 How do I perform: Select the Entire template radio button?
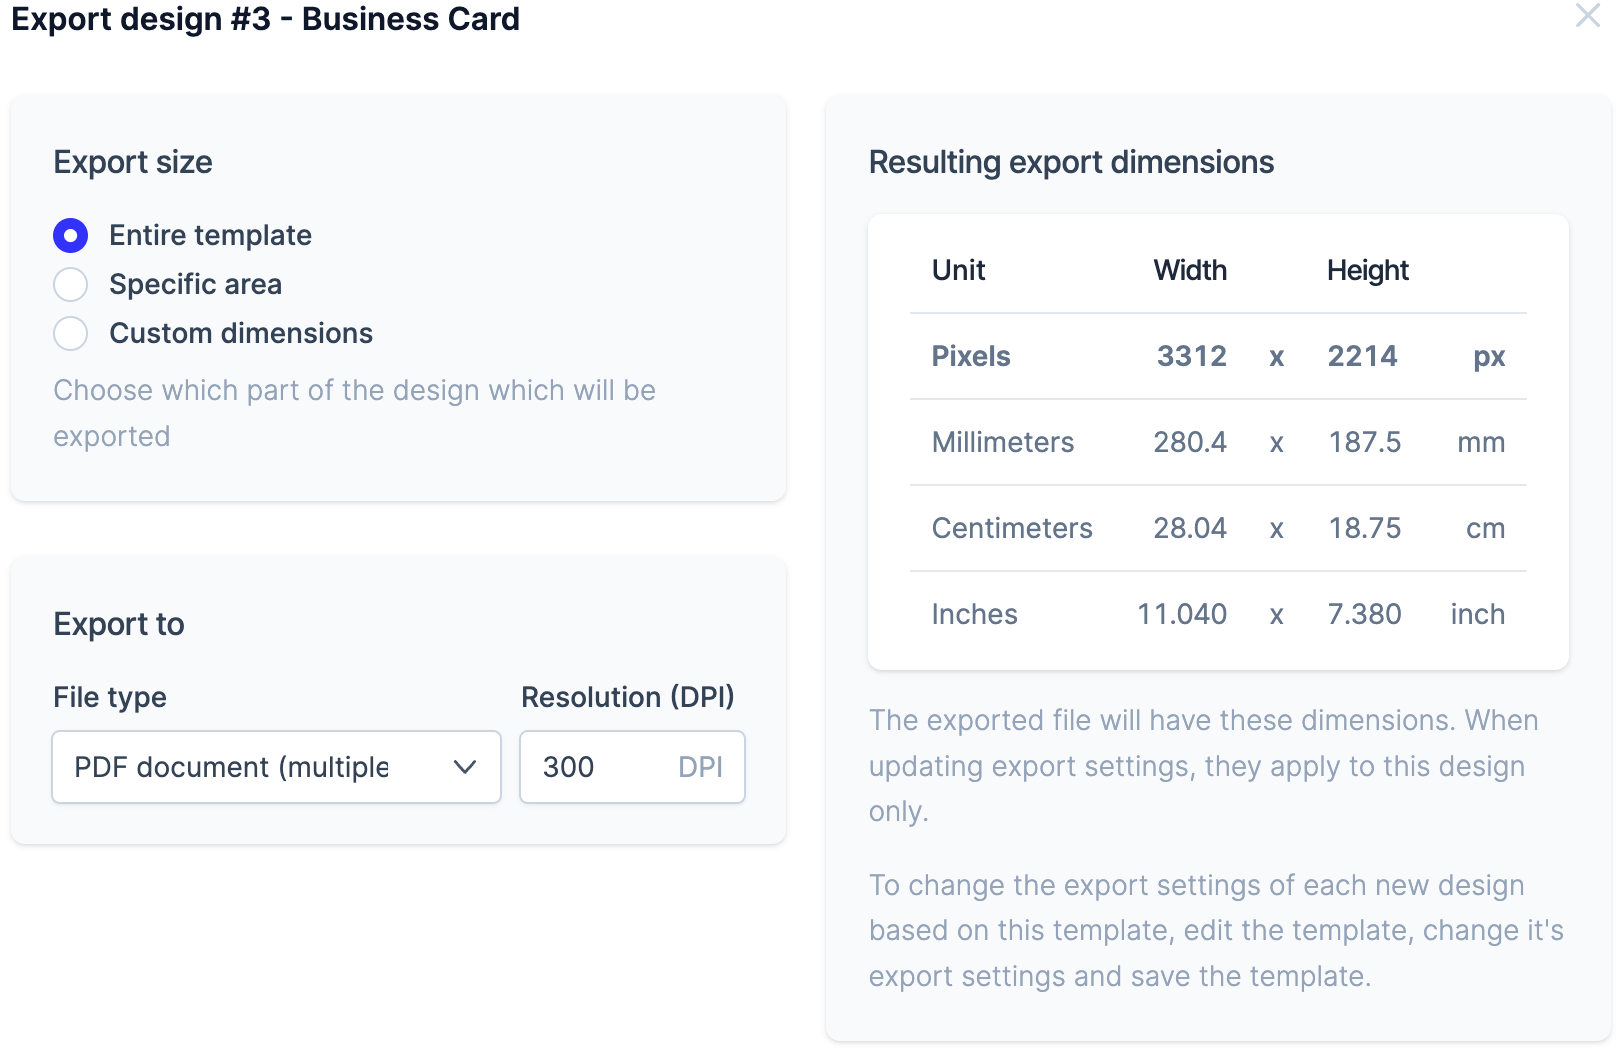pos(71,236)
